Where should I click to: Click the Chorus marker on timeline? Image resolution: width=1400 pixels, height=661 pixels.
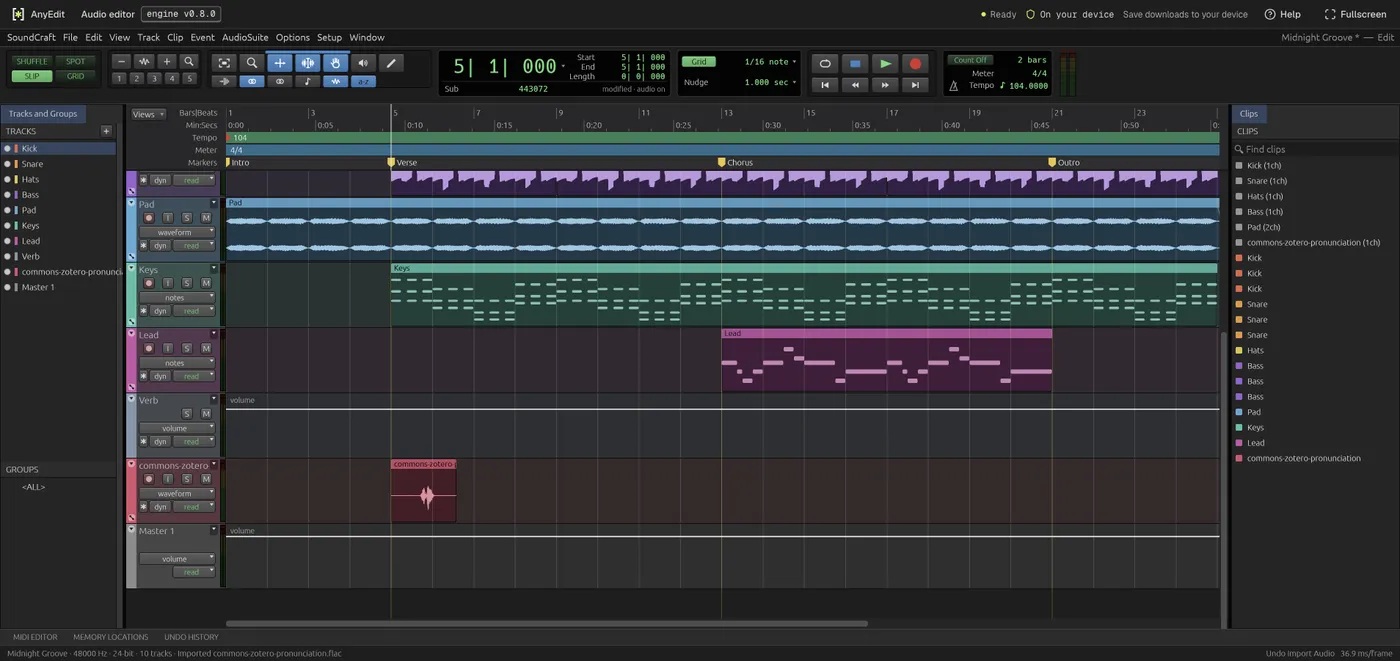(x=735, y=162)
